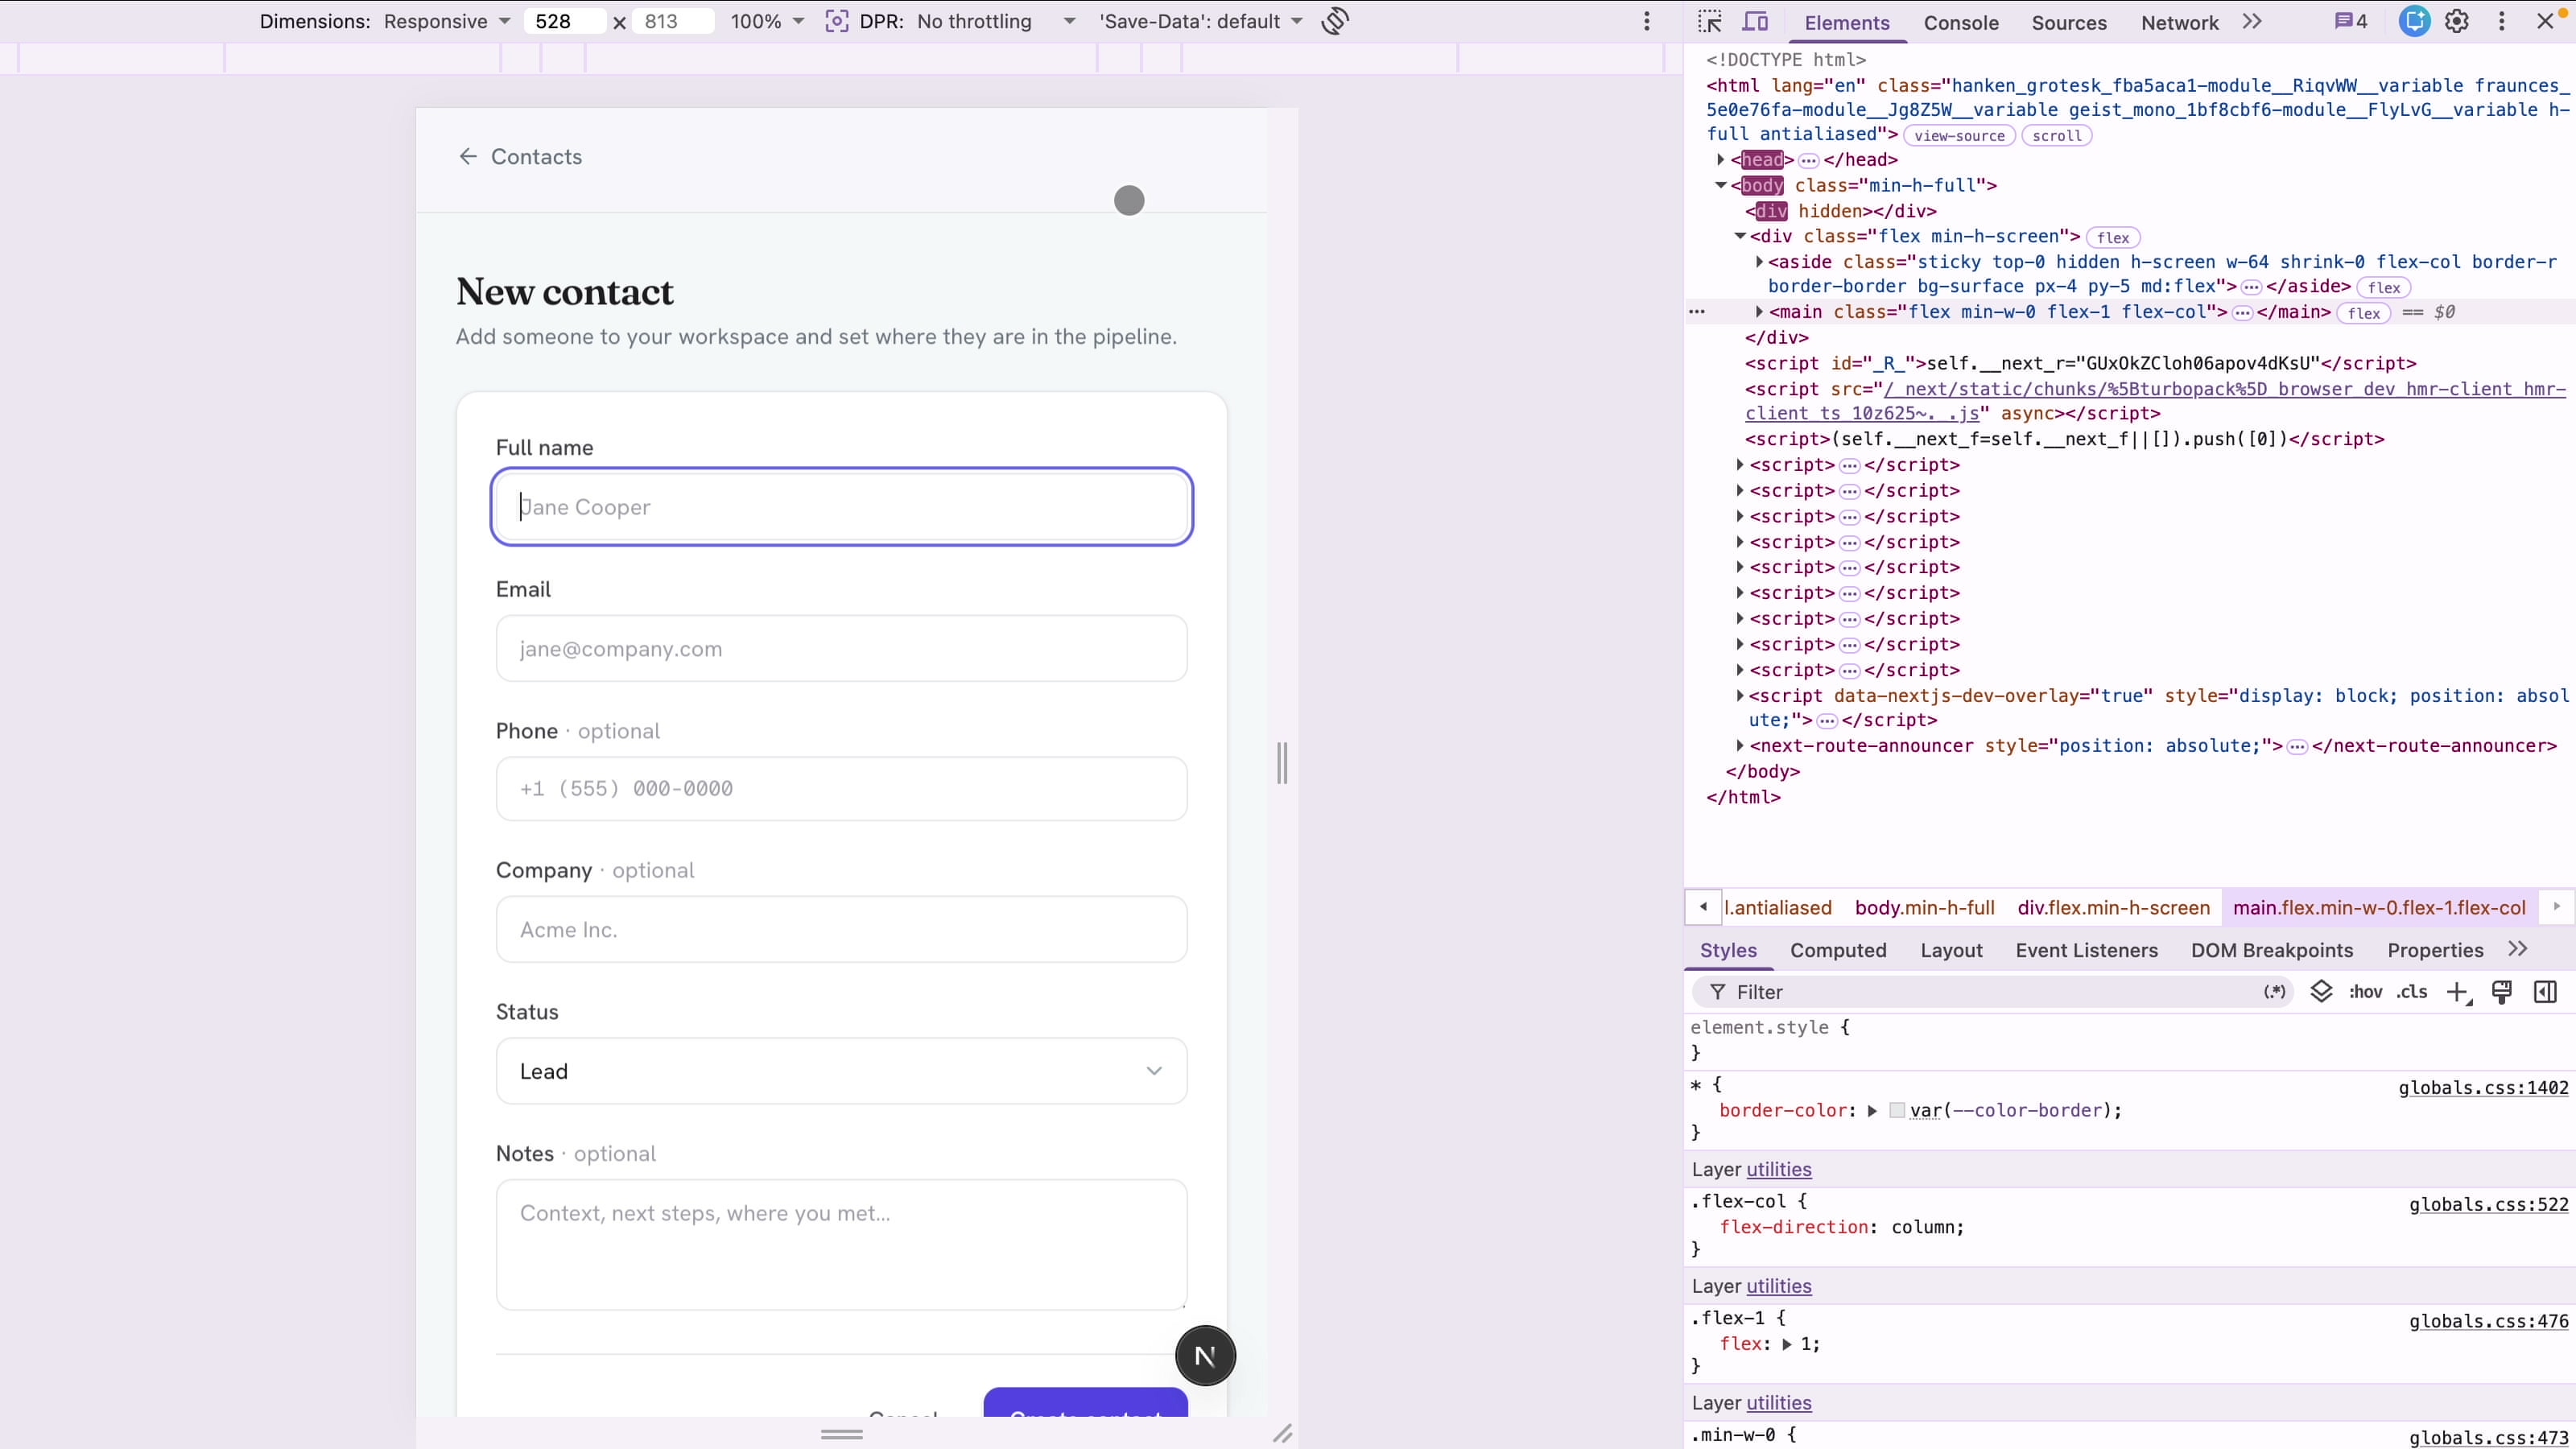Switch to the Network tab
The width and height of the screenshot is (2576, 1449).
2179,22
